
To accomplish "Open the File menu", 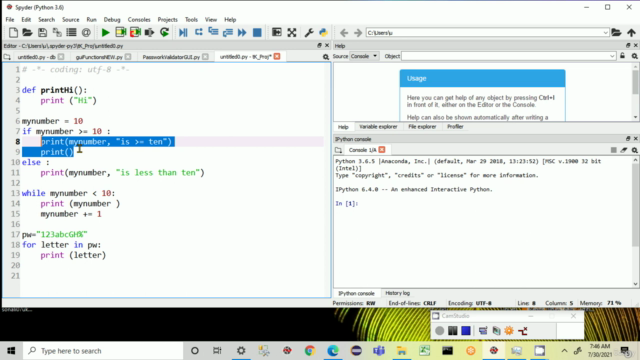I will pyautogui.click(x=10, y=20).
